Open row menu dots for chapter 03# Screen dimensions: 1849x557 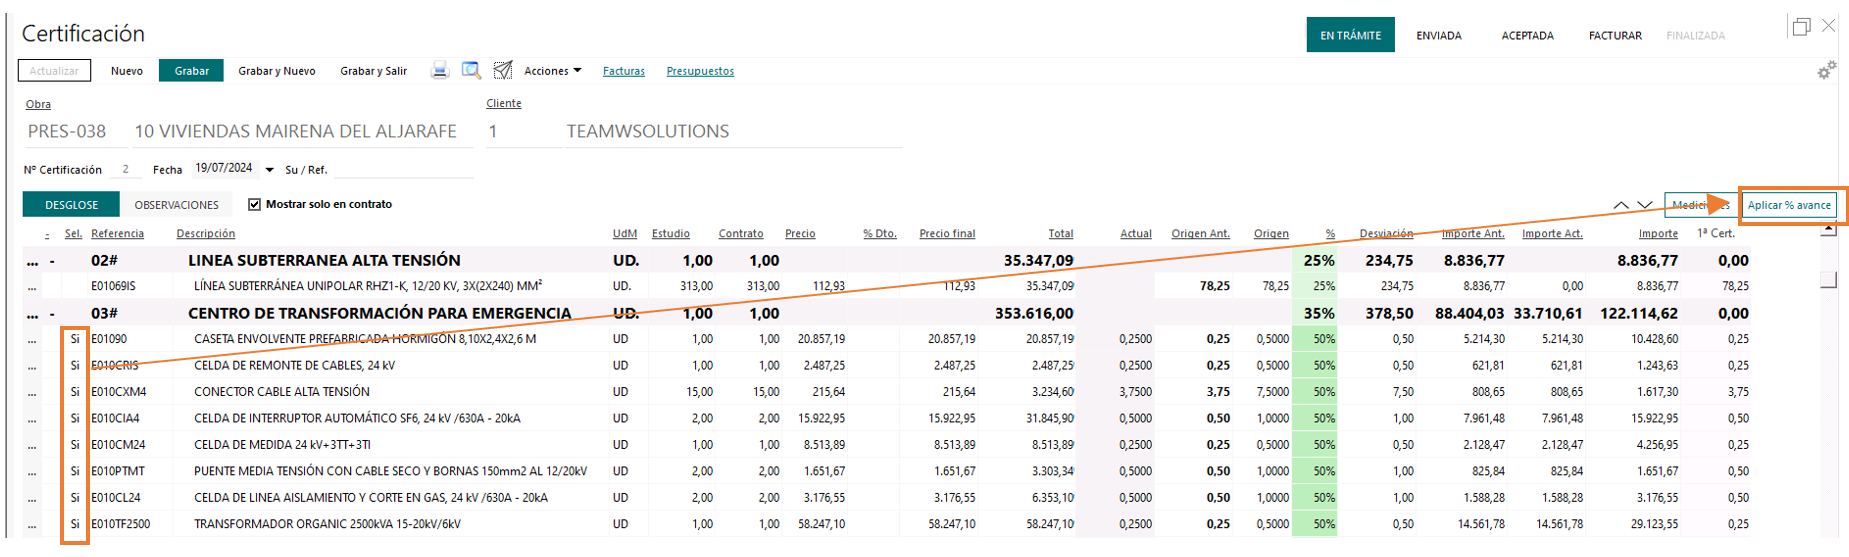33,314
